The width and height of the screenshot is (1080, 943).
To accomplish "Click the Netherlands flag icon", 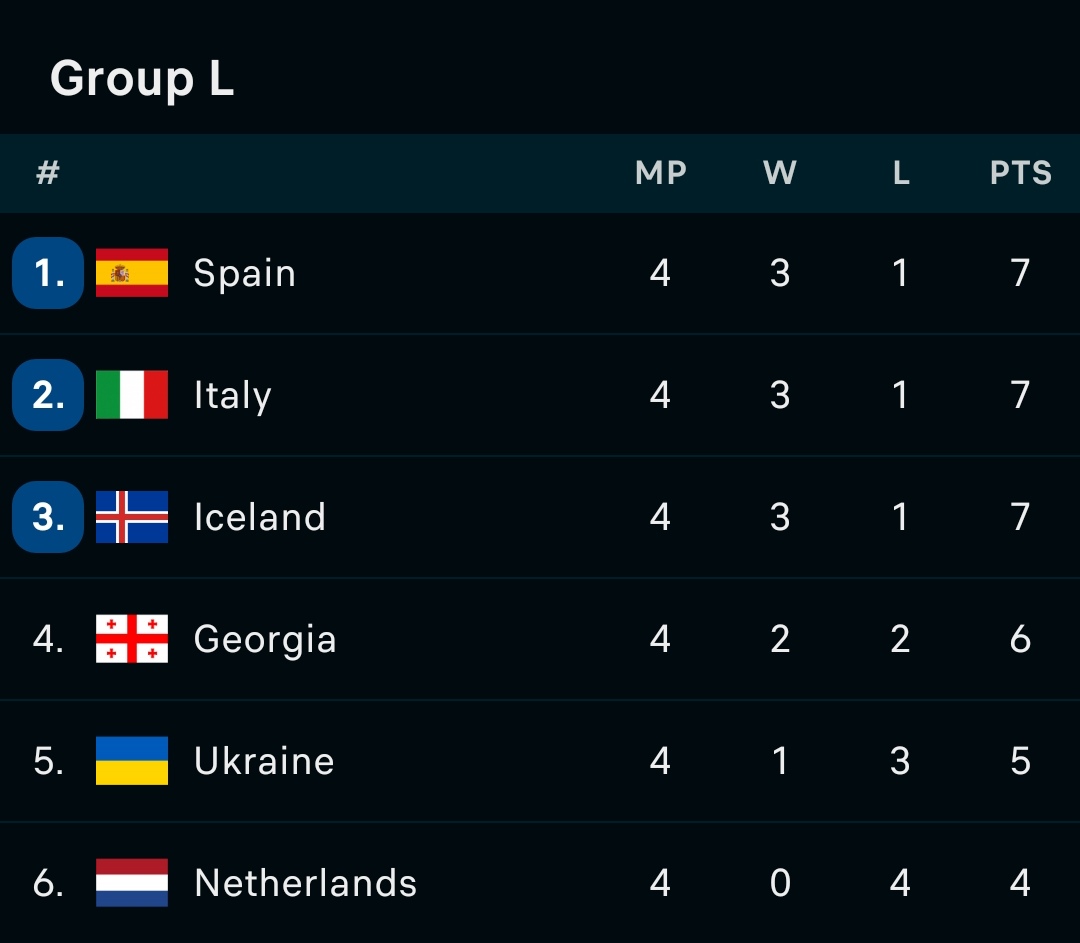I will click(x=132, y=883).
